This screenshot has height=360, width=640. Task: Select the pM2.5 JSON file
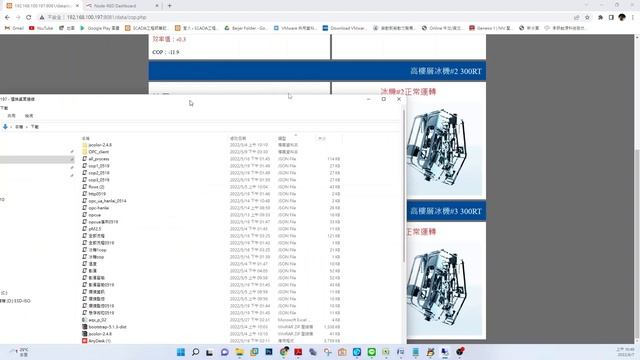[x=95, y=229]
